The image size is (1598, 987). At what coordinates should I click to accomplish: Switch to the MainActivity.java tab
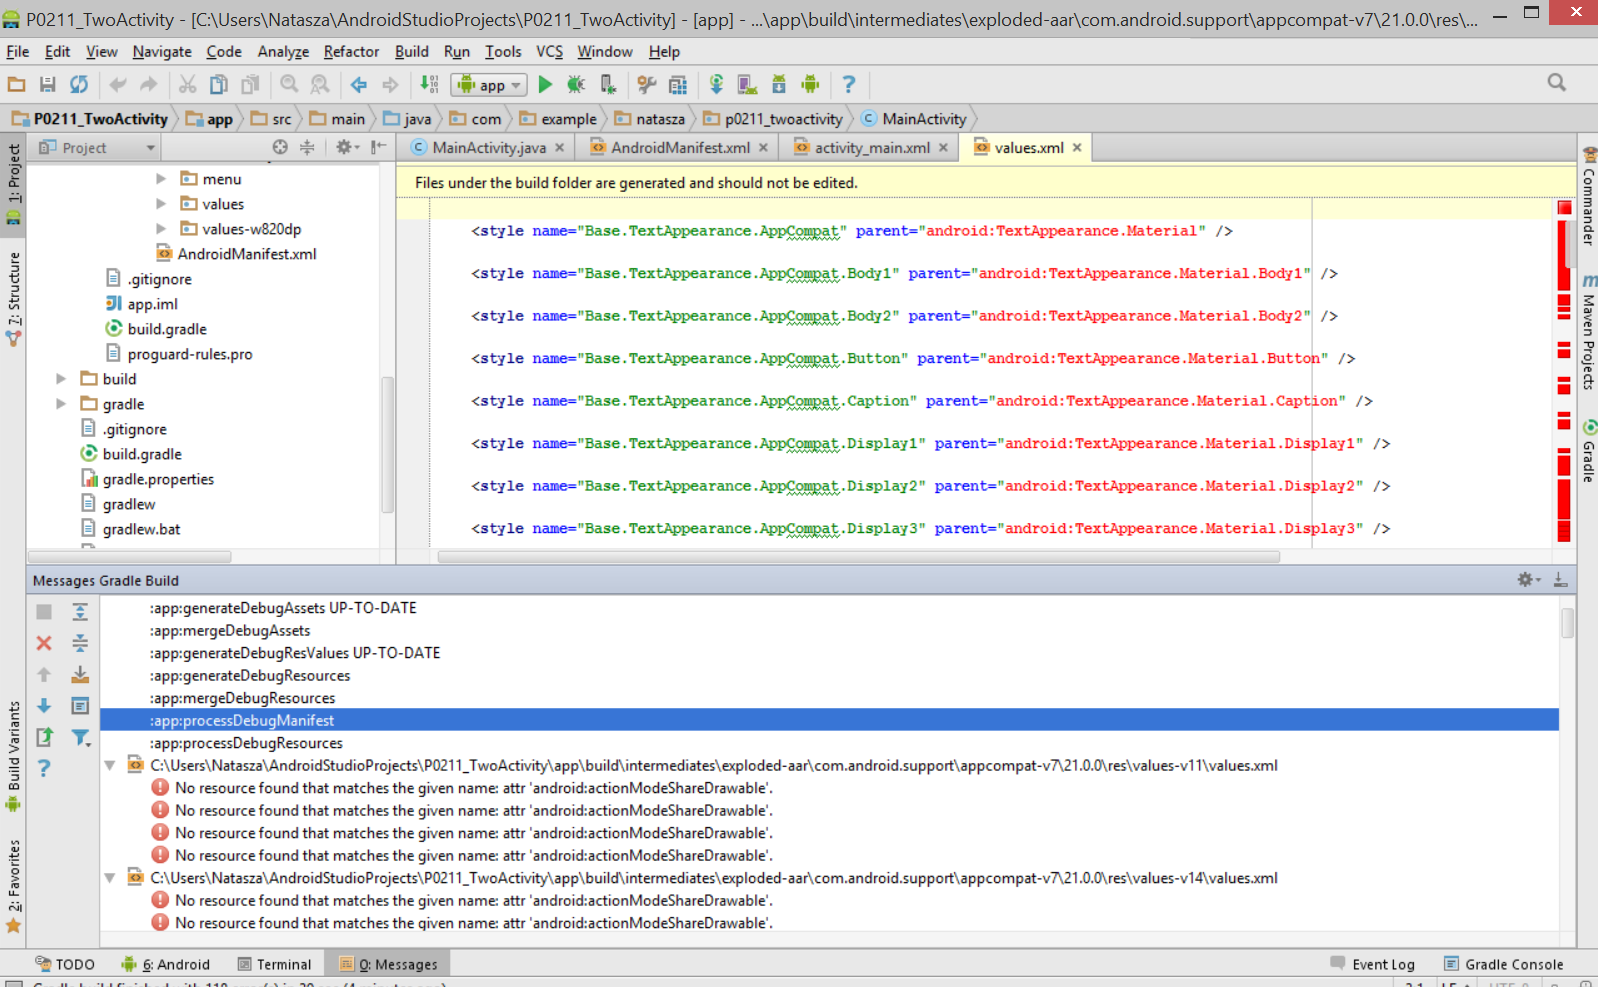pyautogui.click(x=488, y=148)
